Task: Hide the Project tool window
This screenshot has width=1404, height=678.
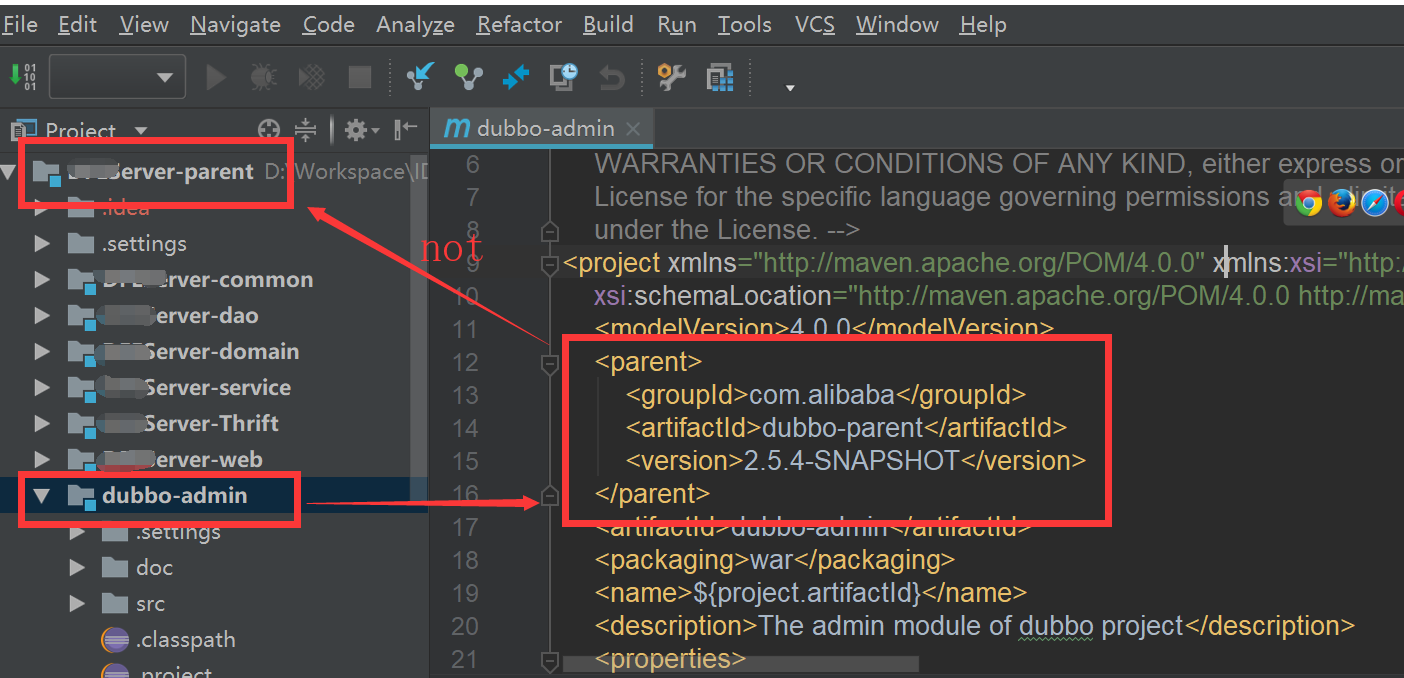Action: tap(406, 129)
